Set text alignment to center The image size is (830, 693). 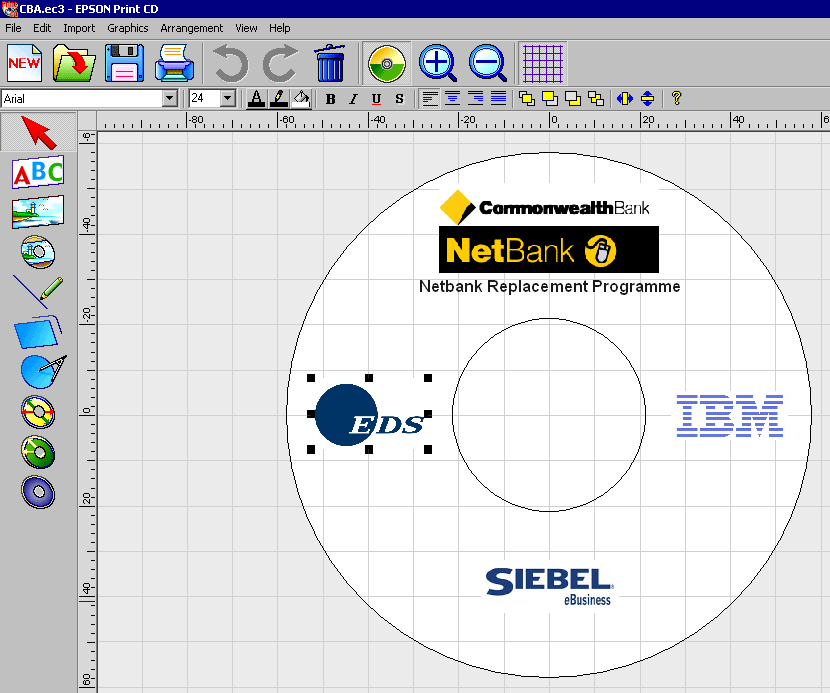[453, 98]
